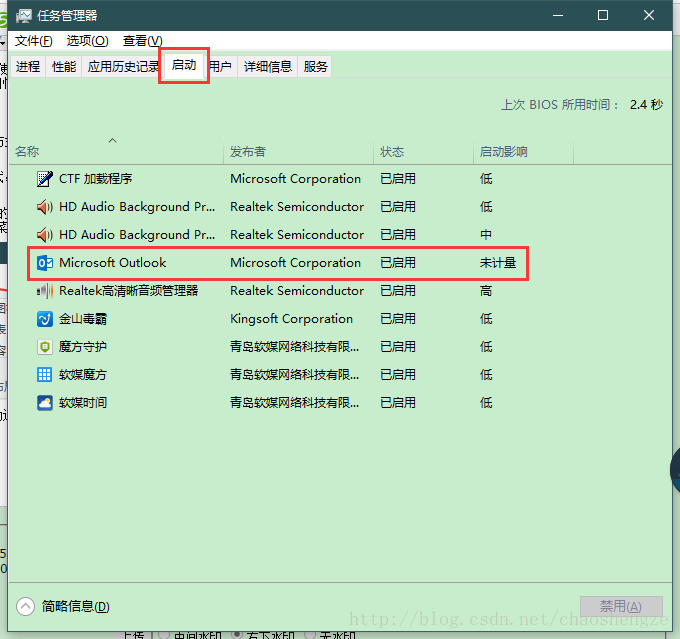Image resolution: width=680 pixels, height=639 pixels.
Task: Click speaker icon of HD Audio row with 低 impact
Action: pos(45,207)
